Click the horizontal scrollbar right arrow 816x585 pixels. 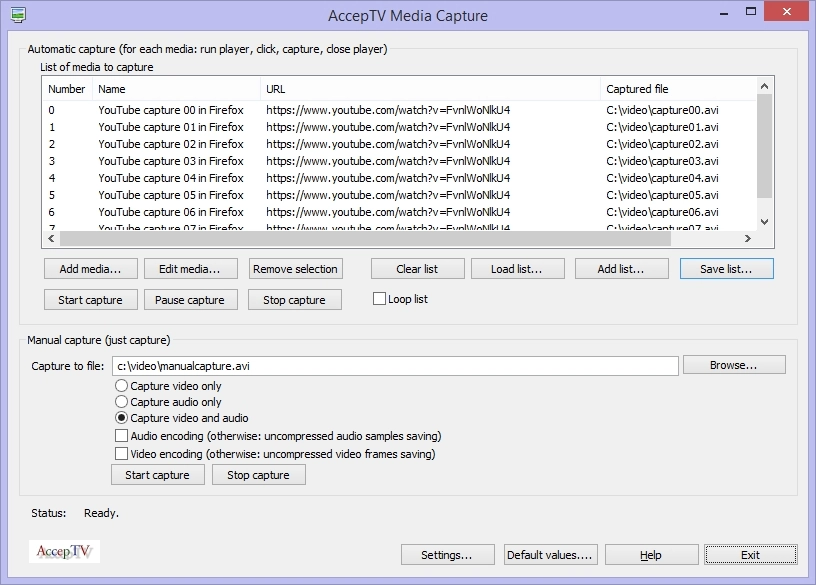coord(746,239)
